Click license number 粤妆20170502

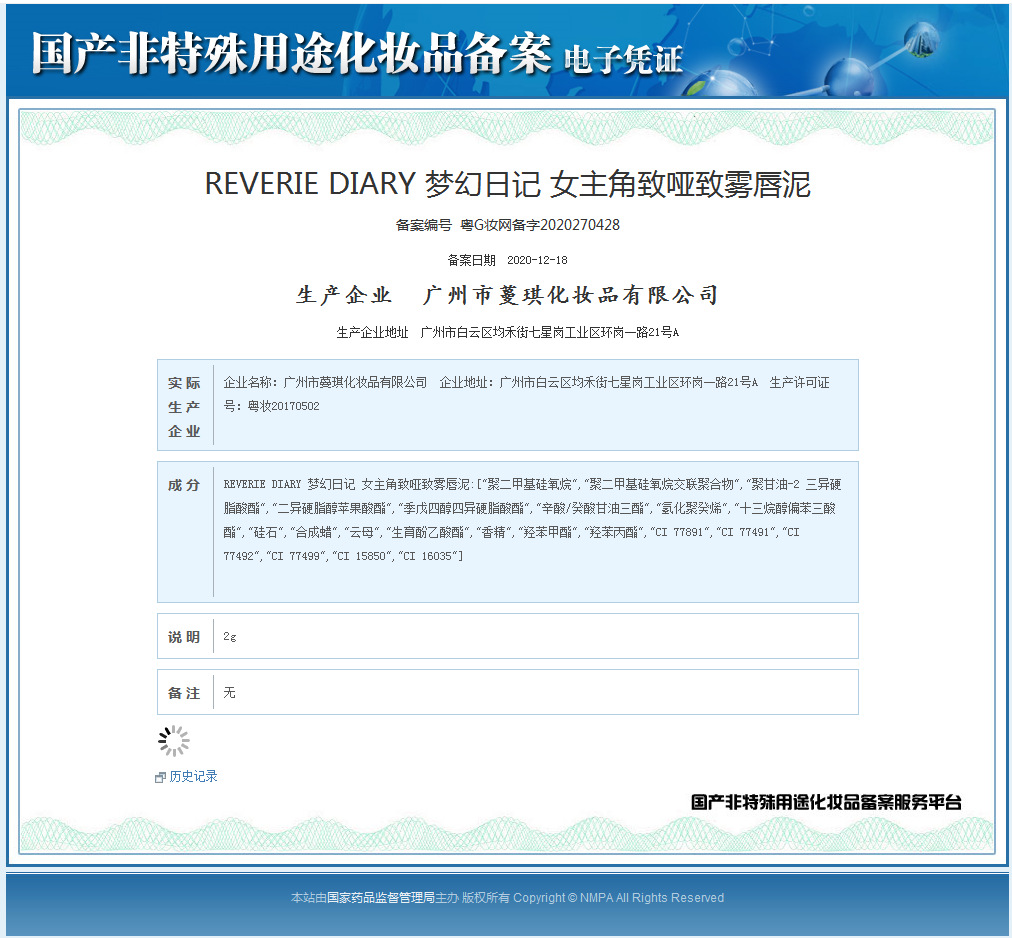coord(283,406)
